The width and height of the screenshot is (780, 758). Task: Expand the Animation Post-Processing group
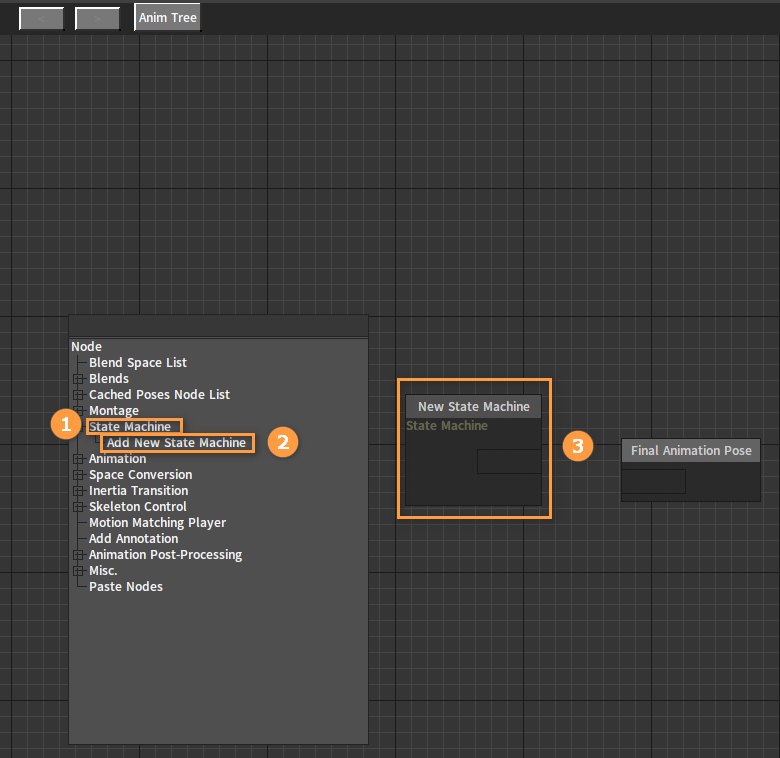pos(78,555)
